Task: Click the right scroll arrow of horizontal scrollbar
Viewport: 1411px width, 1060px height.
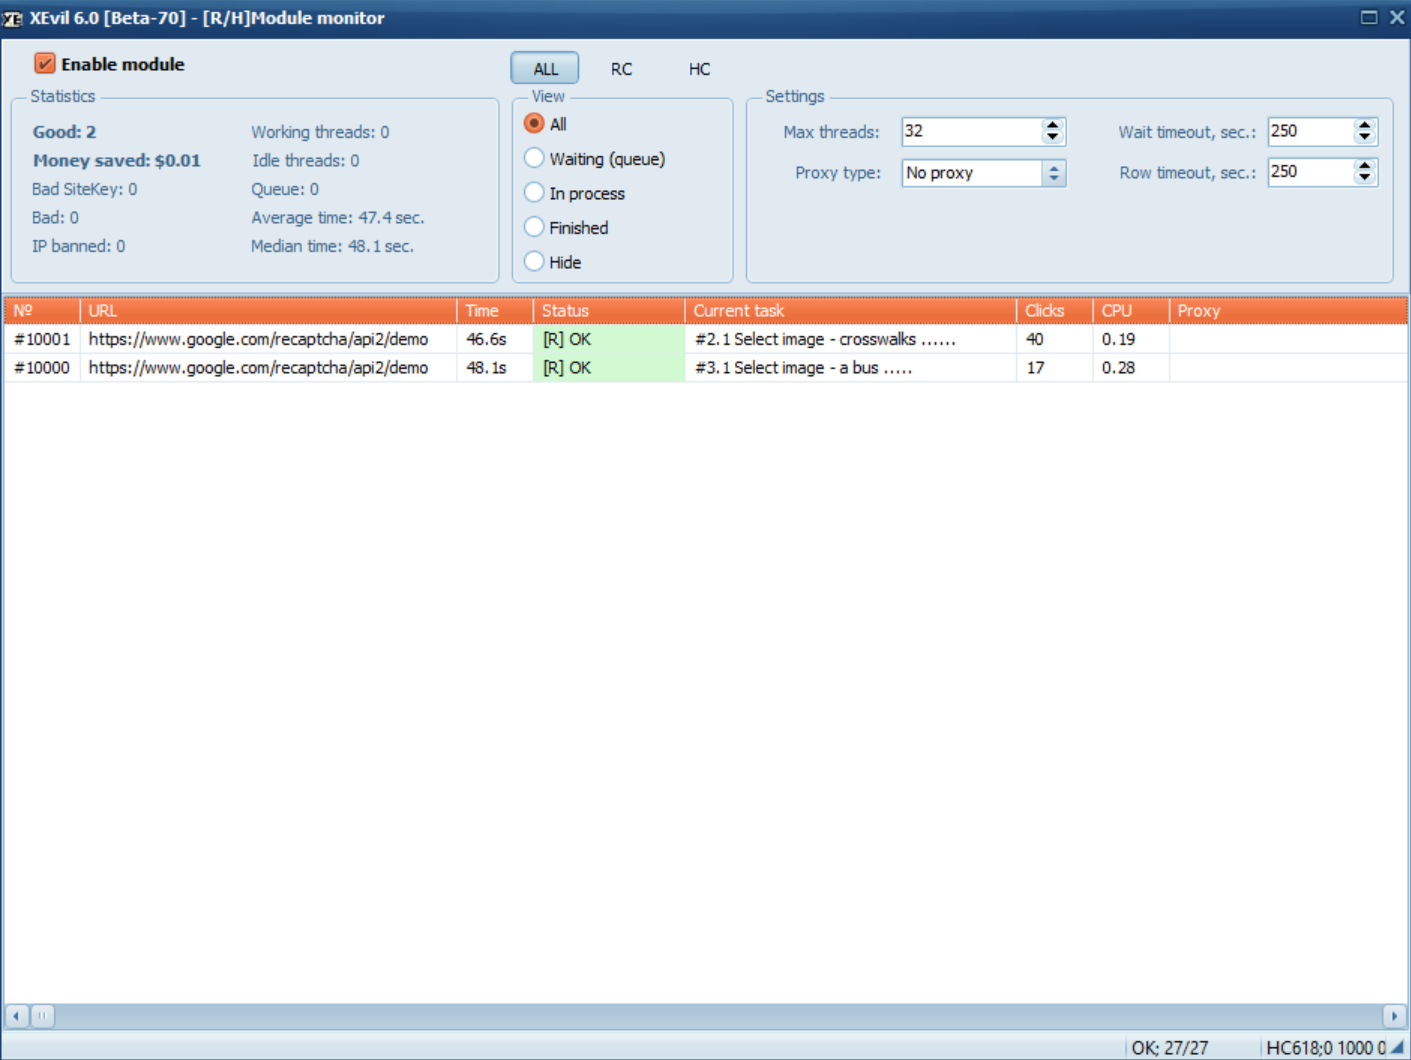Action: (1394, 1016)
